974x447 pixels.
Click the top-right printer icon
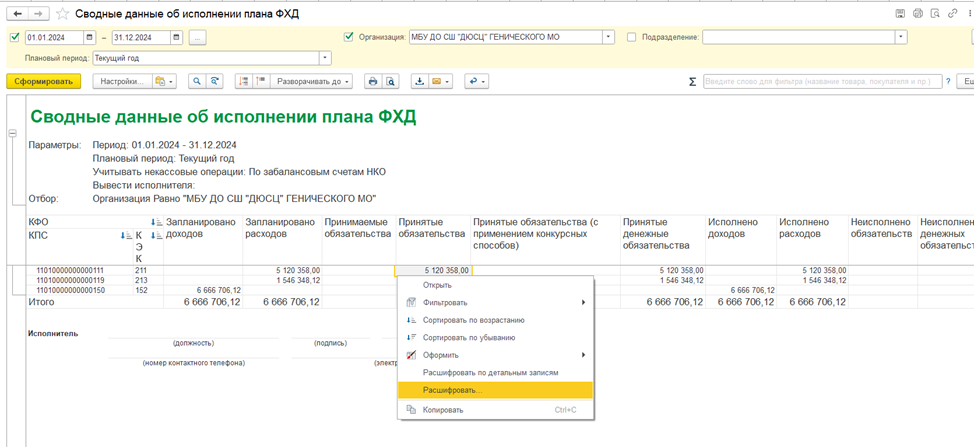[x=917, y=14]
